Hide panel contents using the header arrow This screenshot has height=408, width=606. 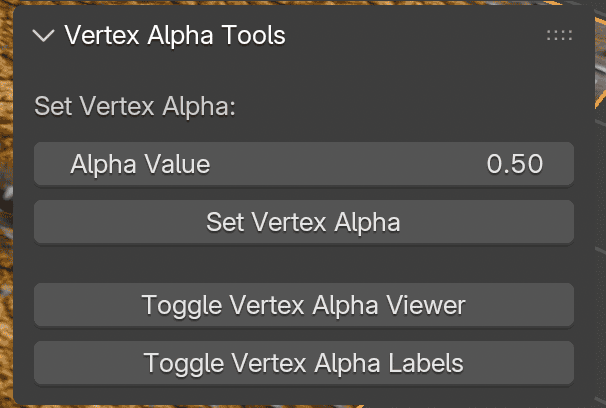(43, 36)
